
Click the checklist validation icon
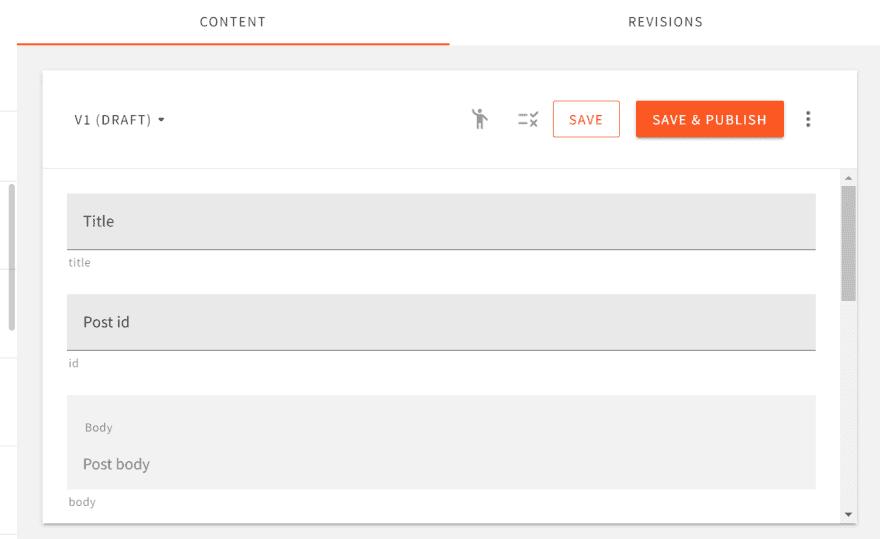528,119
